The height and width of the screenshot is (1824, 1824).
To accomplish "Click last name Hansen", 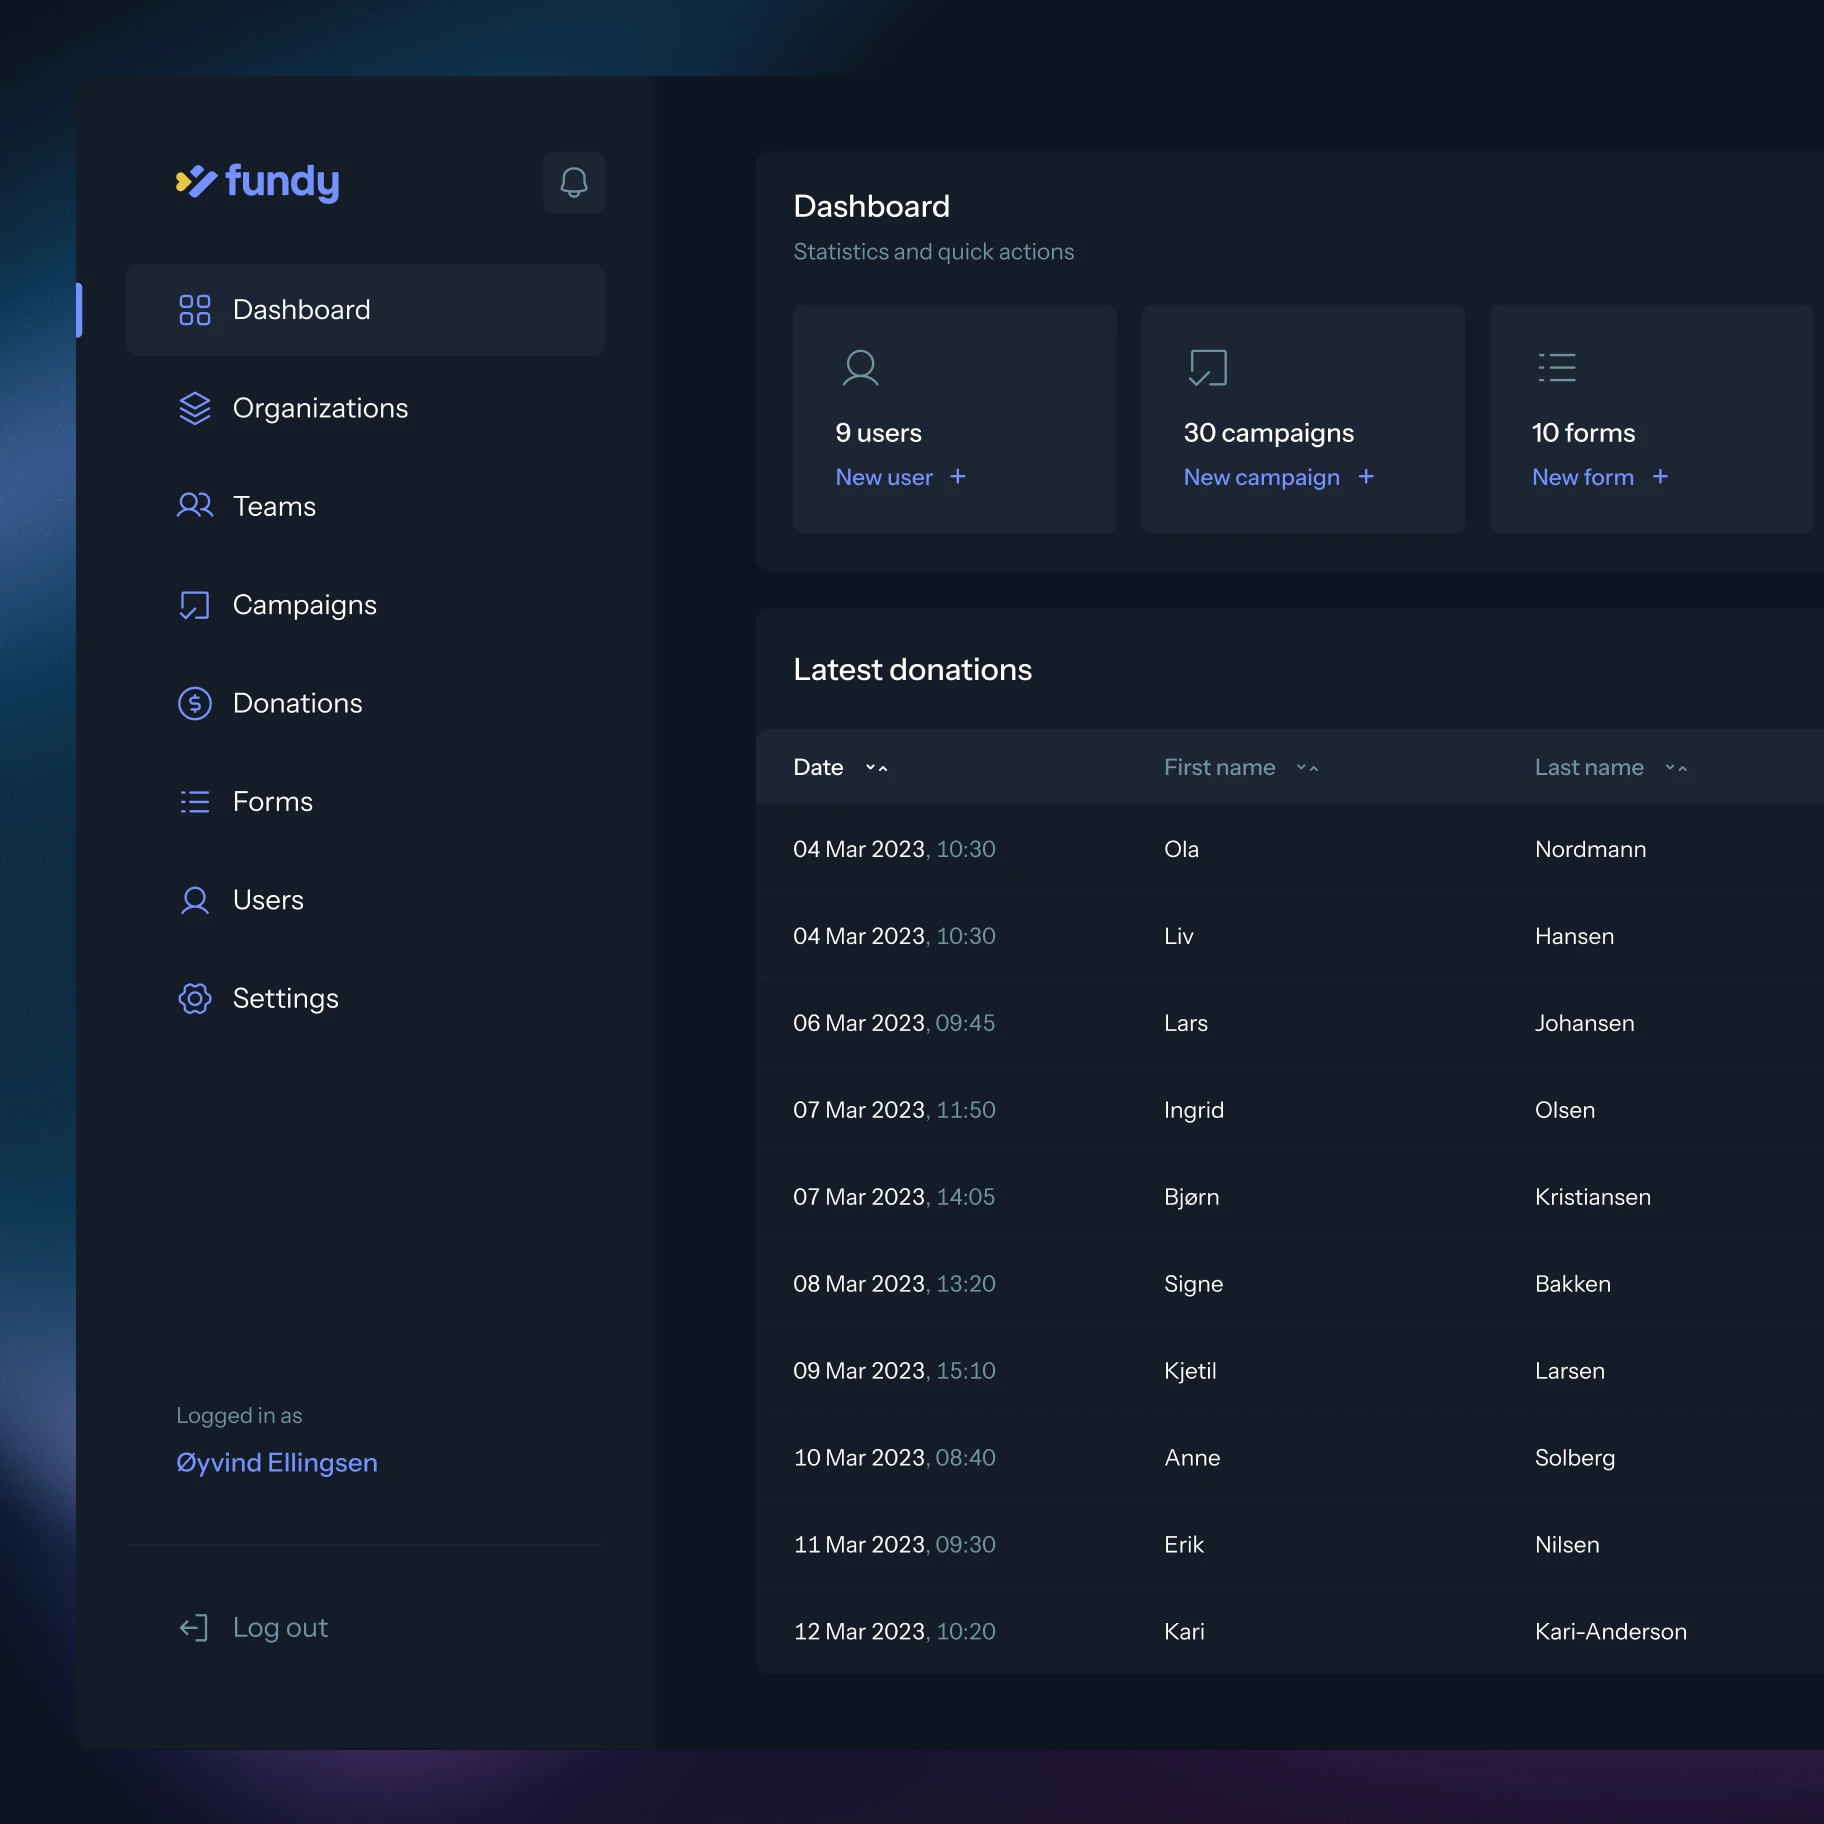I will pyautogui.click(x=1574, y=936).
